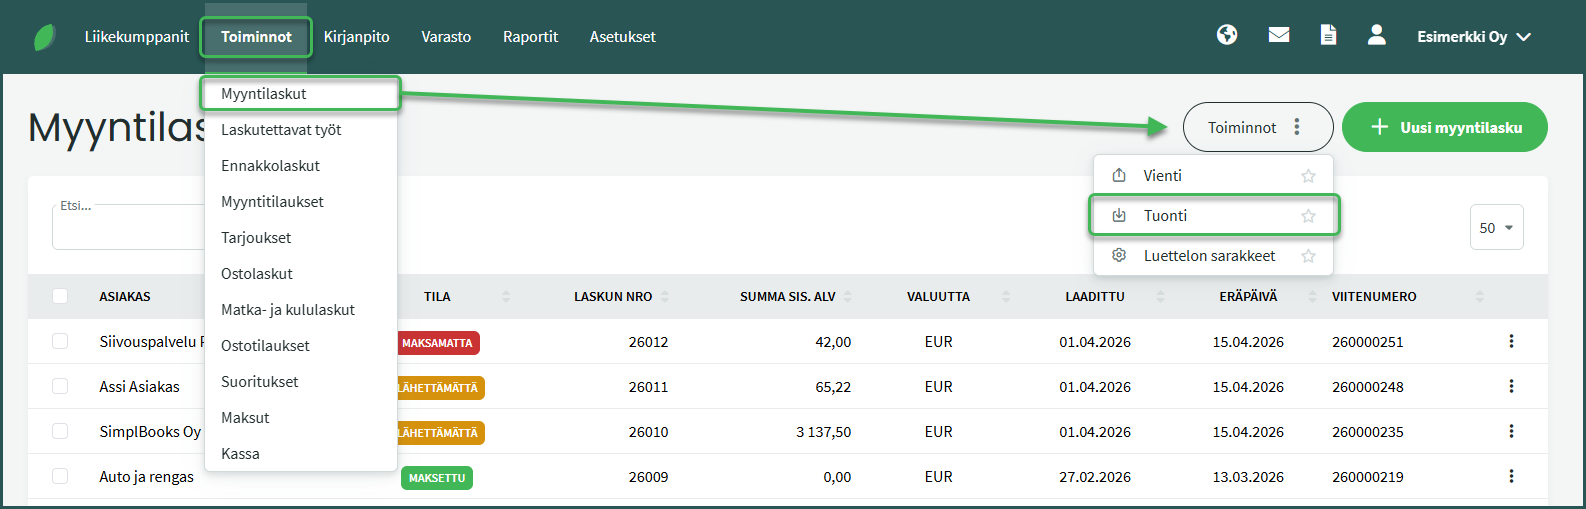Click invoice number 26010 cell

coord(648,432)
